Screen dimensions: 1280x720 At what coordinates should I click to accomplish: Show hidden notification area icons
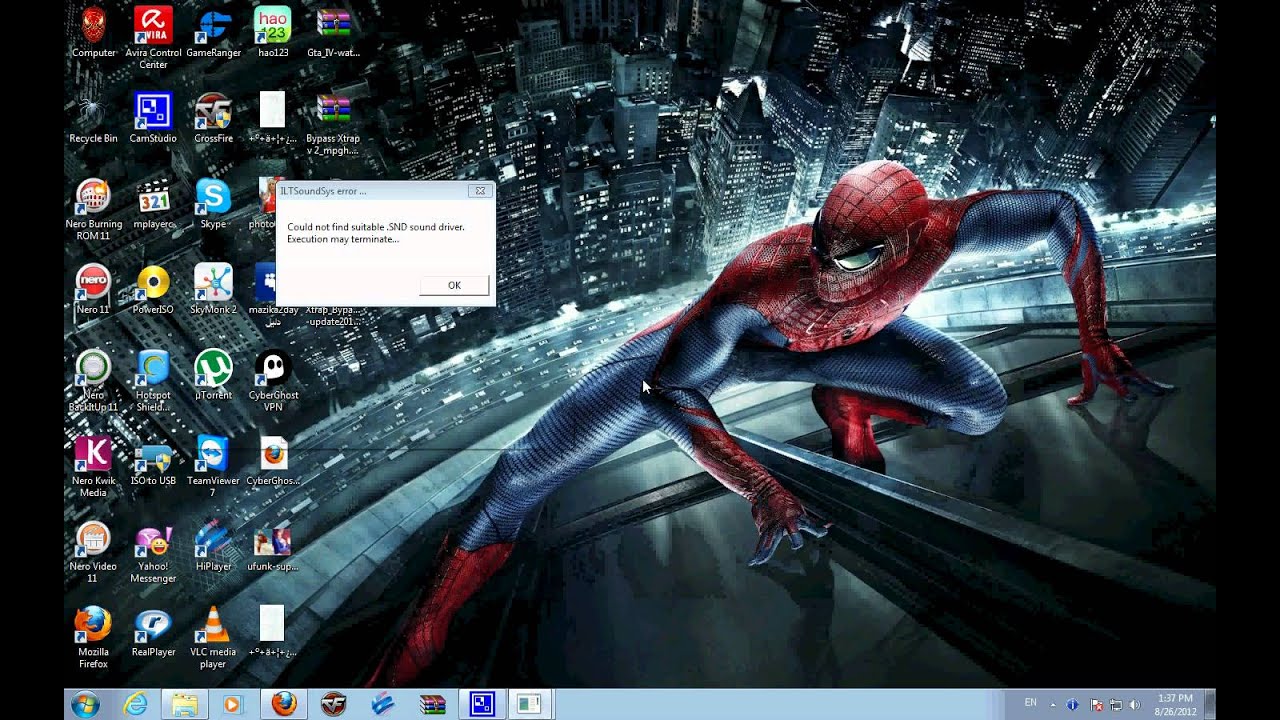[x=1052, y=704]
